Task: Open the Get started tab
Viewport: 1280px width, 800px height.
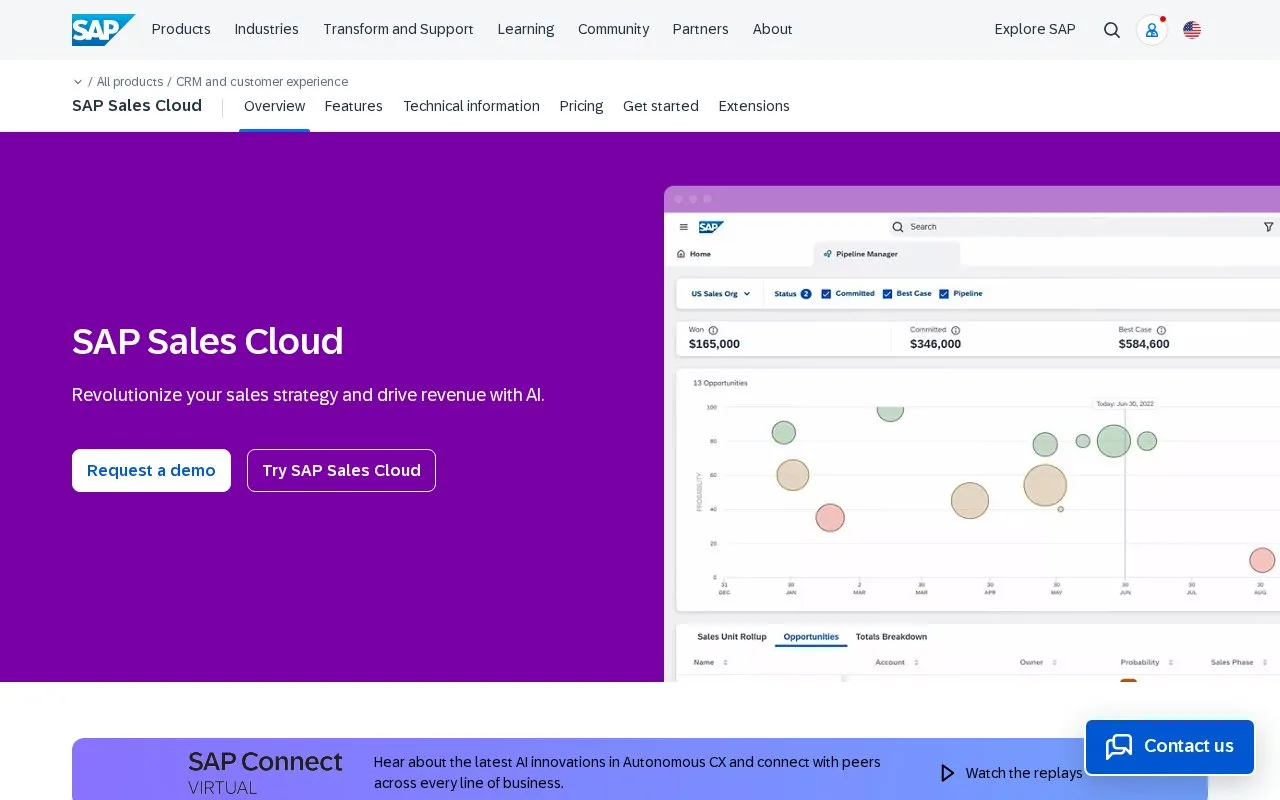Action: click(x=661, y=106)
